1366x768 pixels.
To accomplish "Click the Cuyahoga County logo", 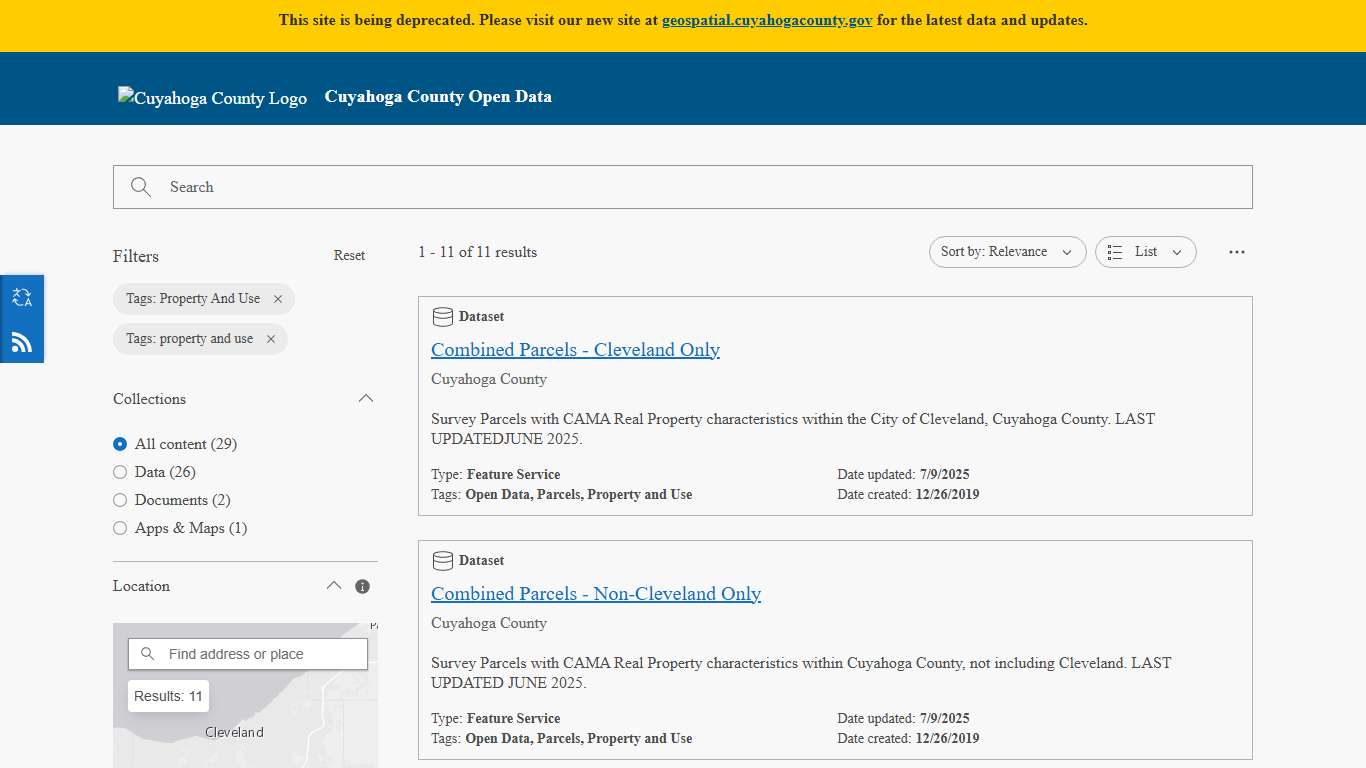I will (x=212, y=96).
